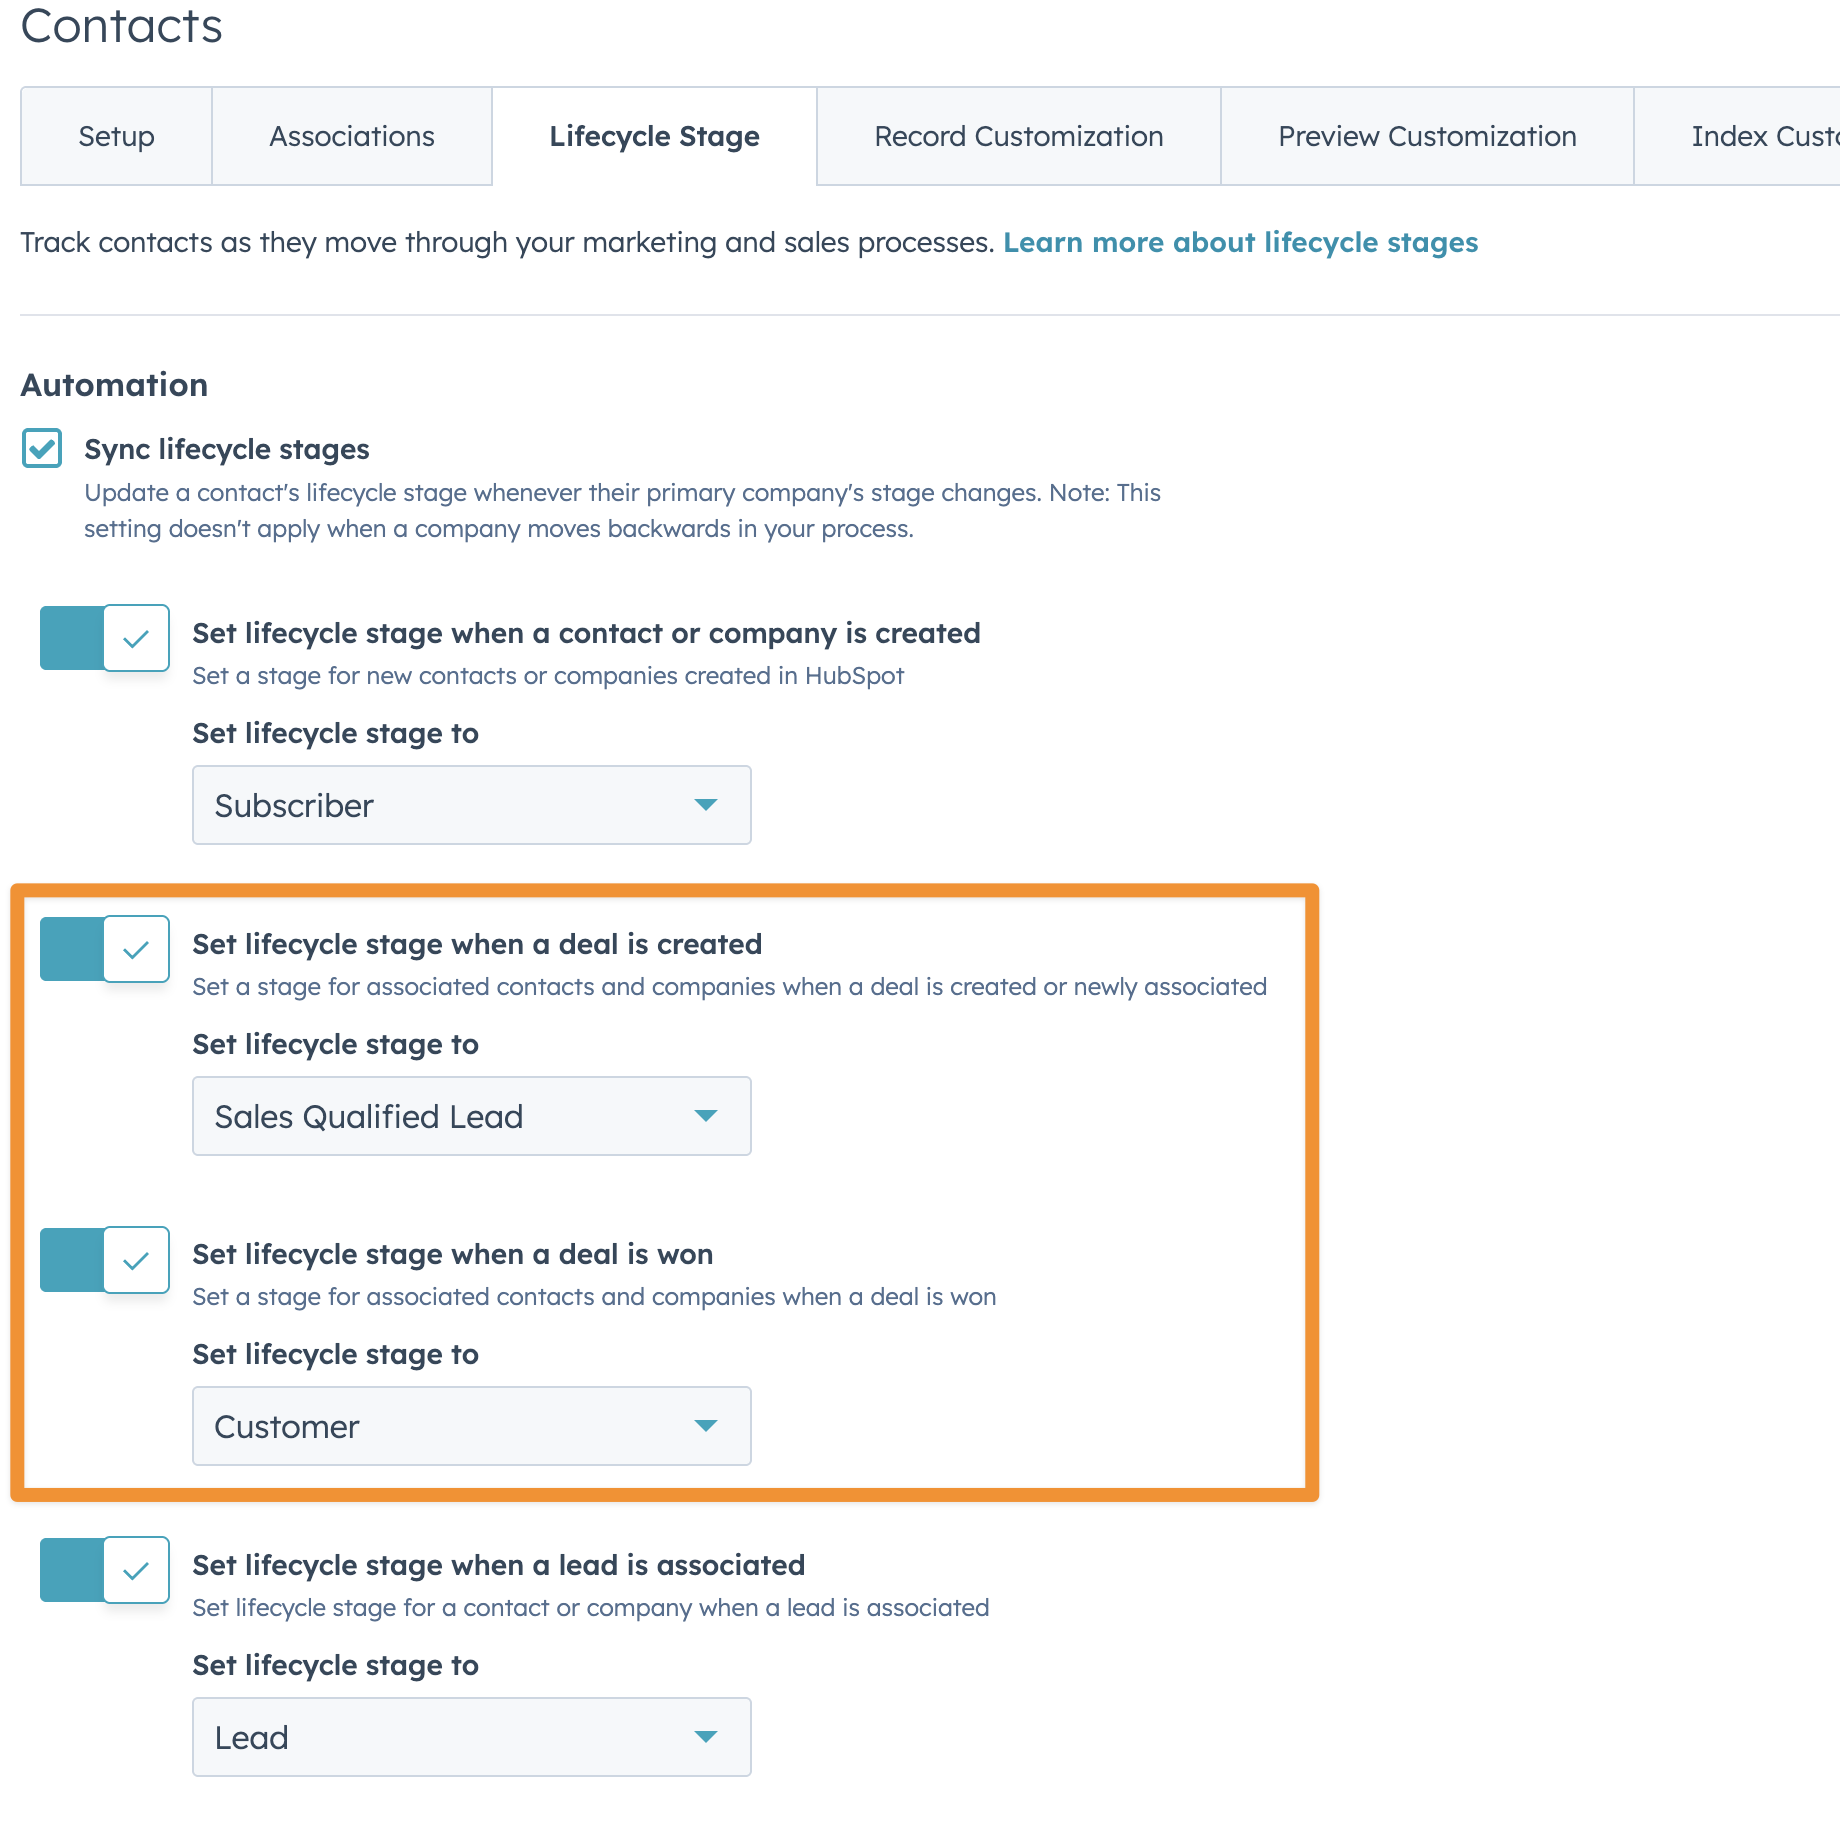1840x1840 pixels.
Task: Click the Sales Qualified Lead caret icon
Action: [706, 1116]
